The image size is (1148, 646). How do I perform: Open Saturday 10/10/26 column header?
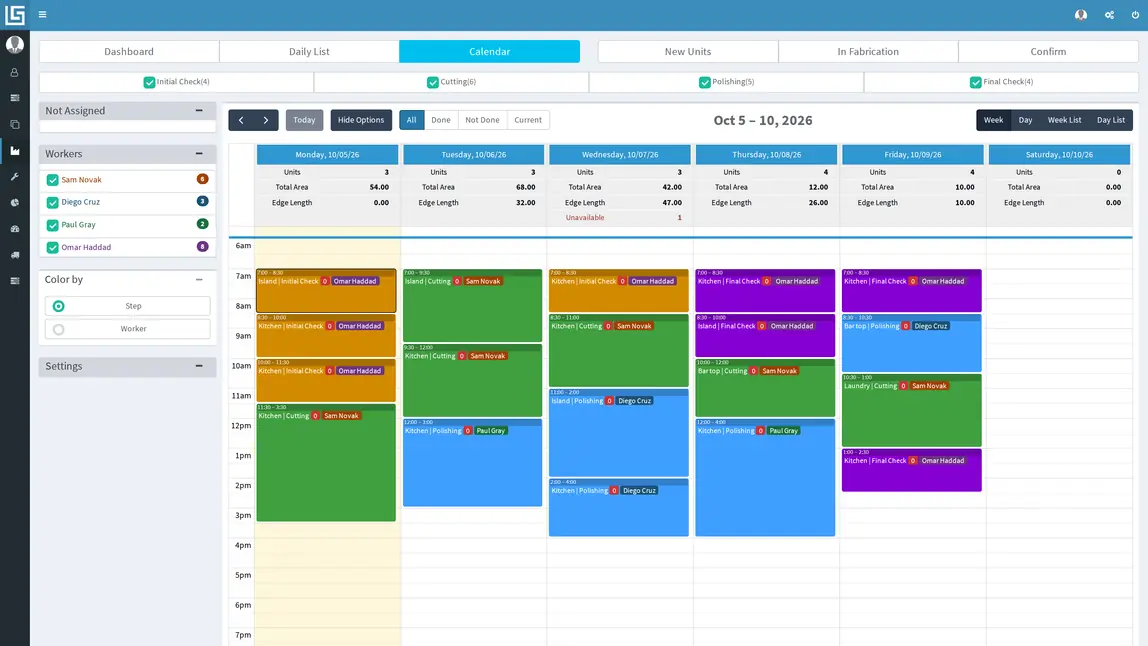[1059, 155]
